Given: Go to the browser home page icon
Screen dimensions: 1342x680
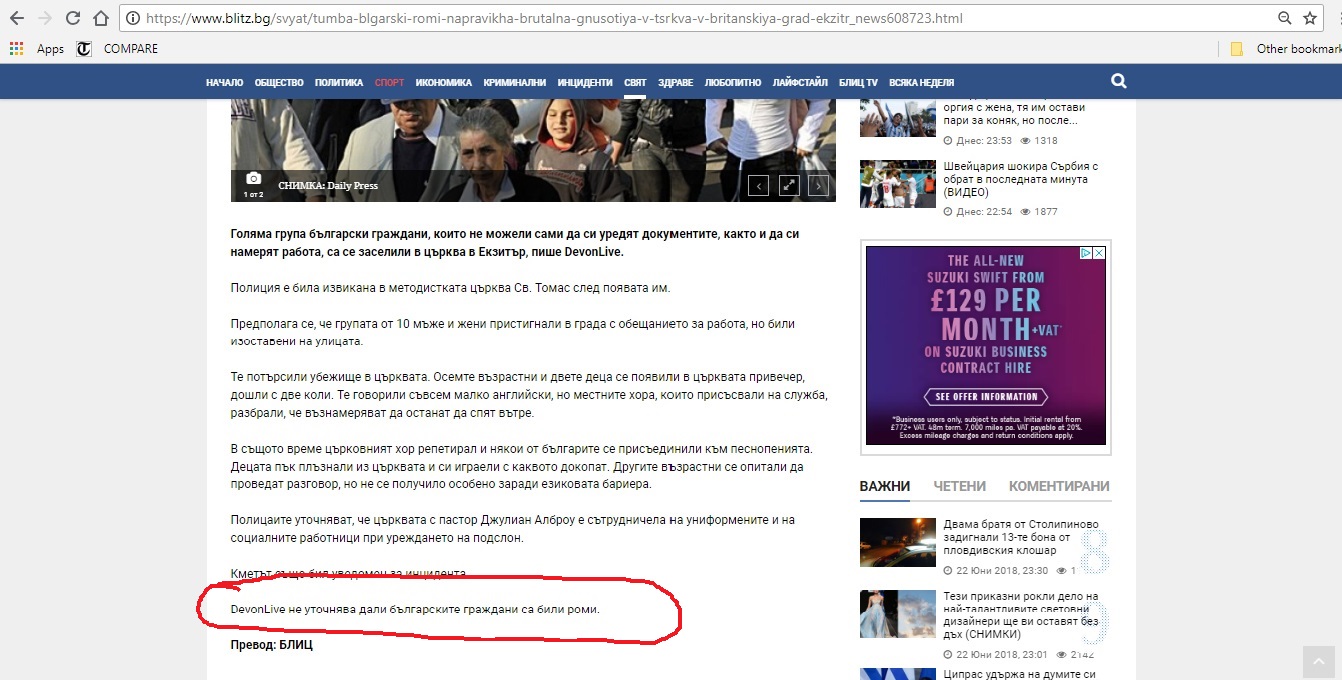Looking at the screenshot, I should tap(100, 18).
